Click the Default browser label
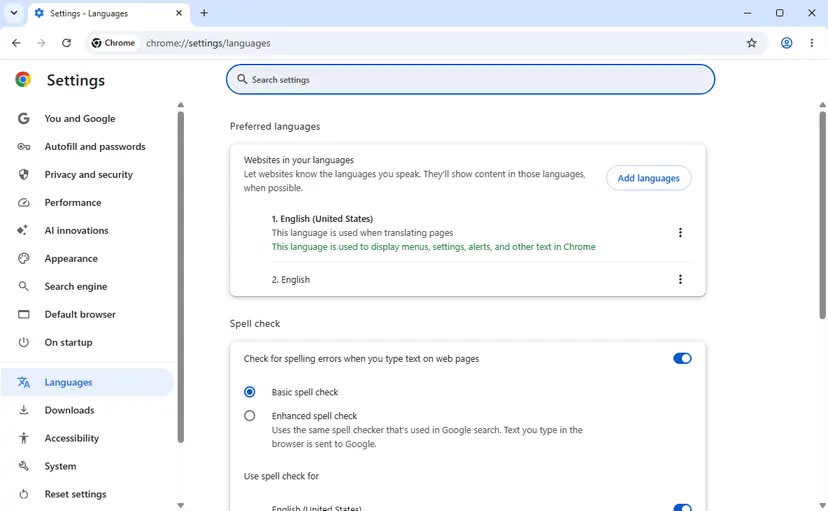Image resolution: width=828 pixels, height=511 pixels. [x=80, y=314]
